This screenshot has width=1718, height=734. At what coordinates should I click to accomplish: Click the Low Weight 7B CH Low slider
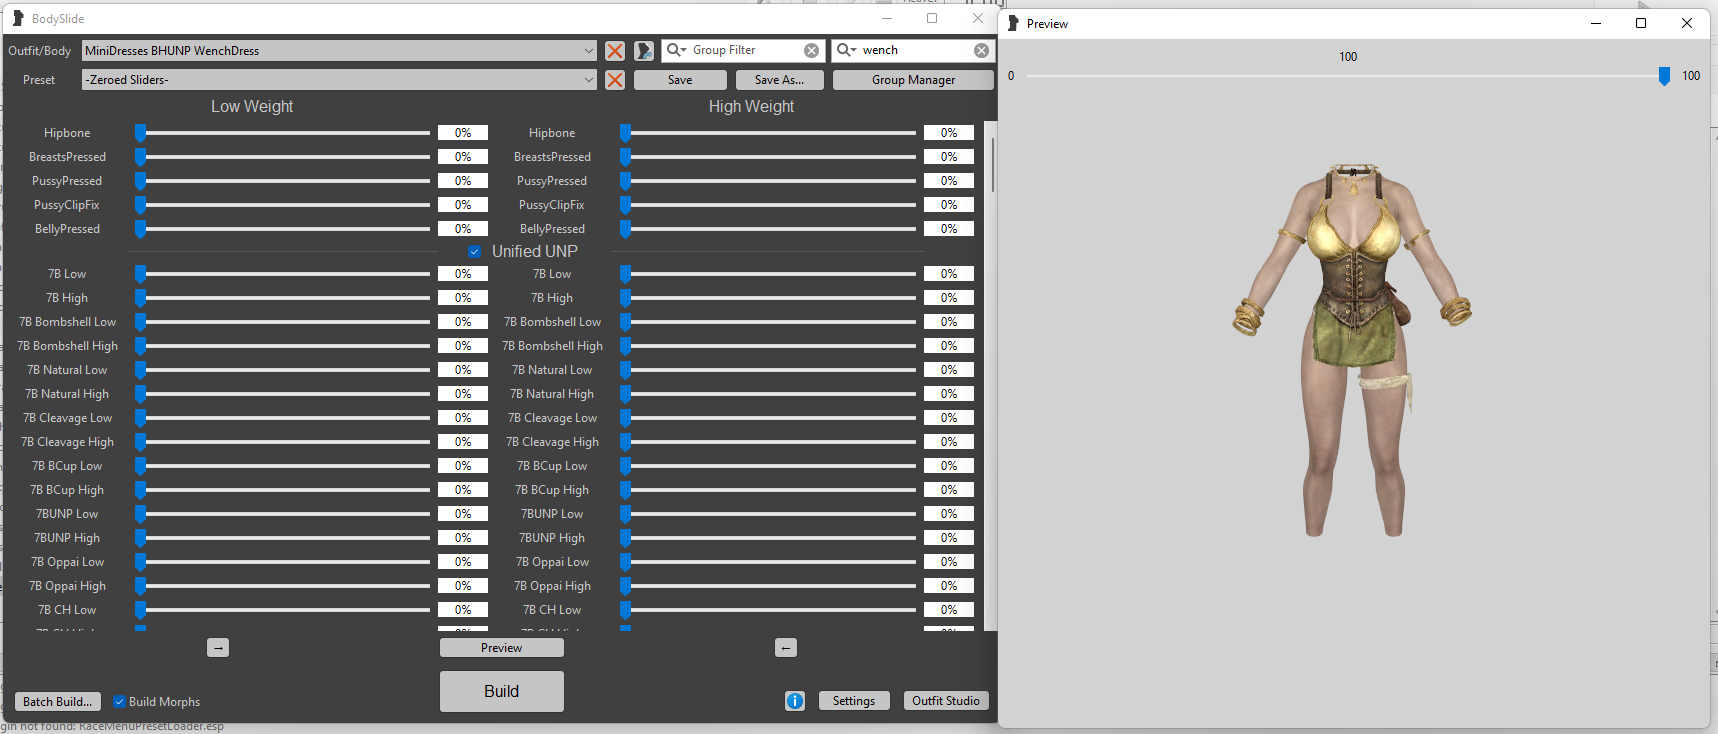point(283,610)
